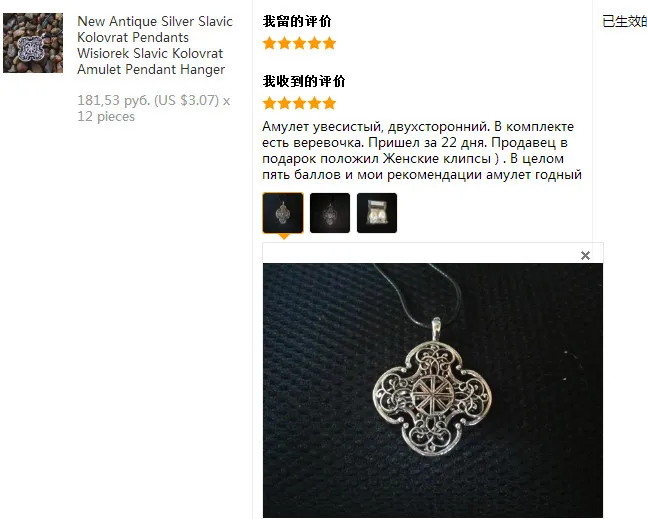Click first star under 我留的评价
The width and height of the screenshot is (647, 519).
click(x=269, y=43)
